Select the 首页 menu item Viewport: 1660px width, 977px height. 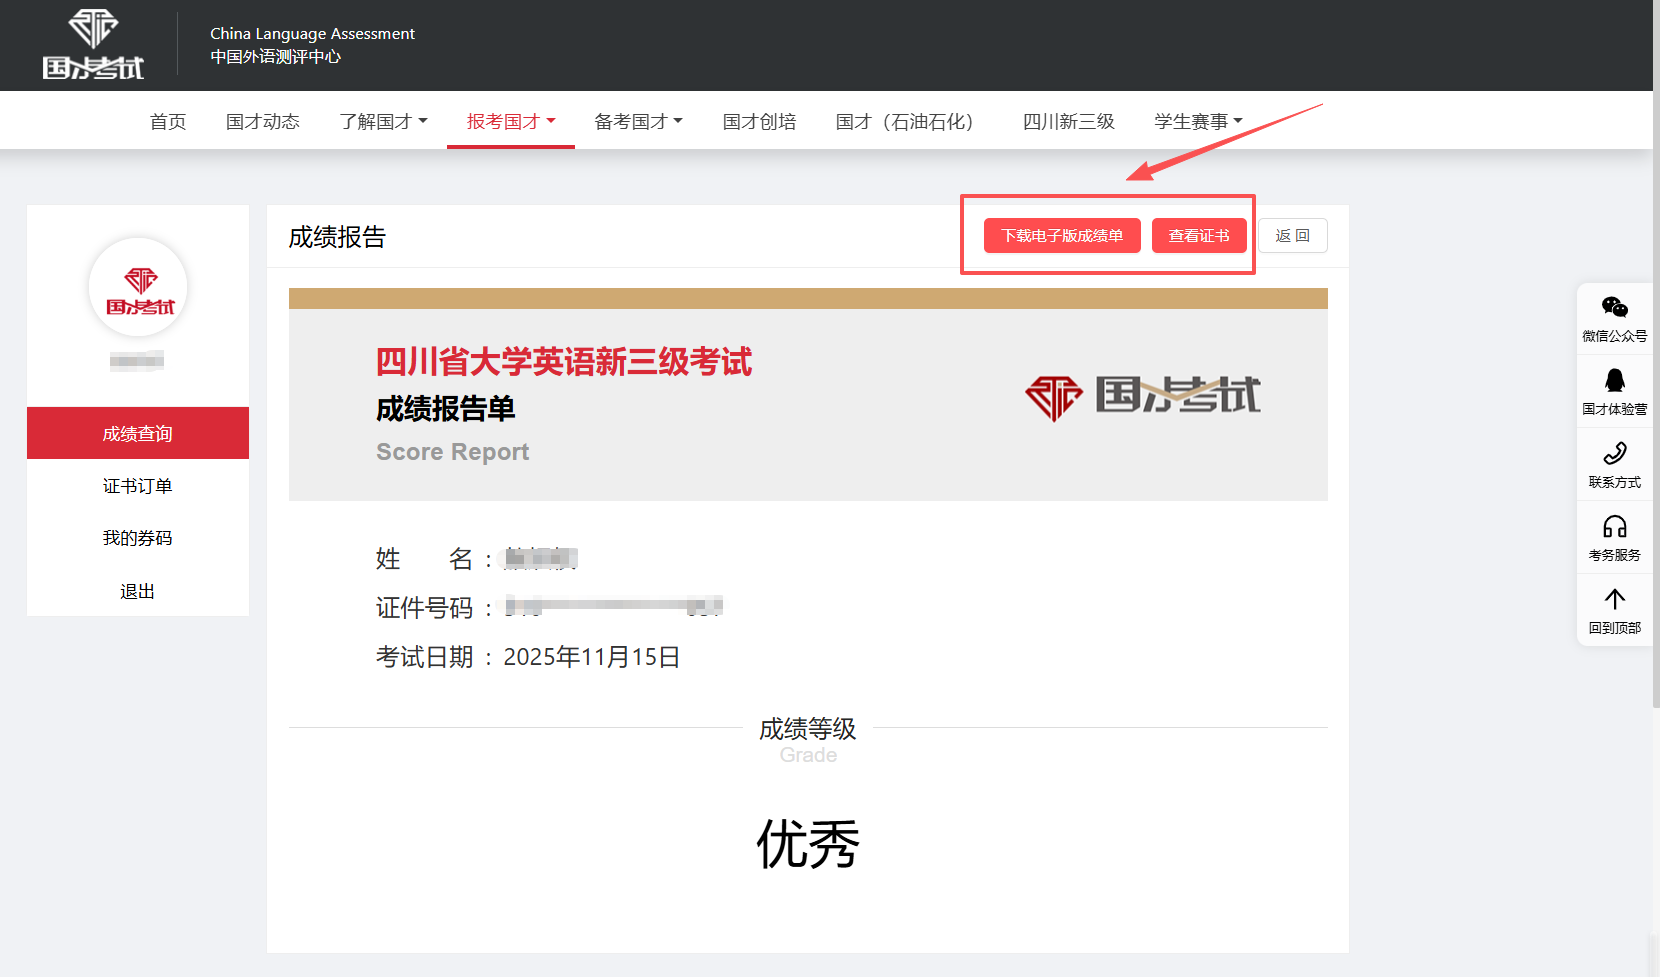[x=167, y=121]
